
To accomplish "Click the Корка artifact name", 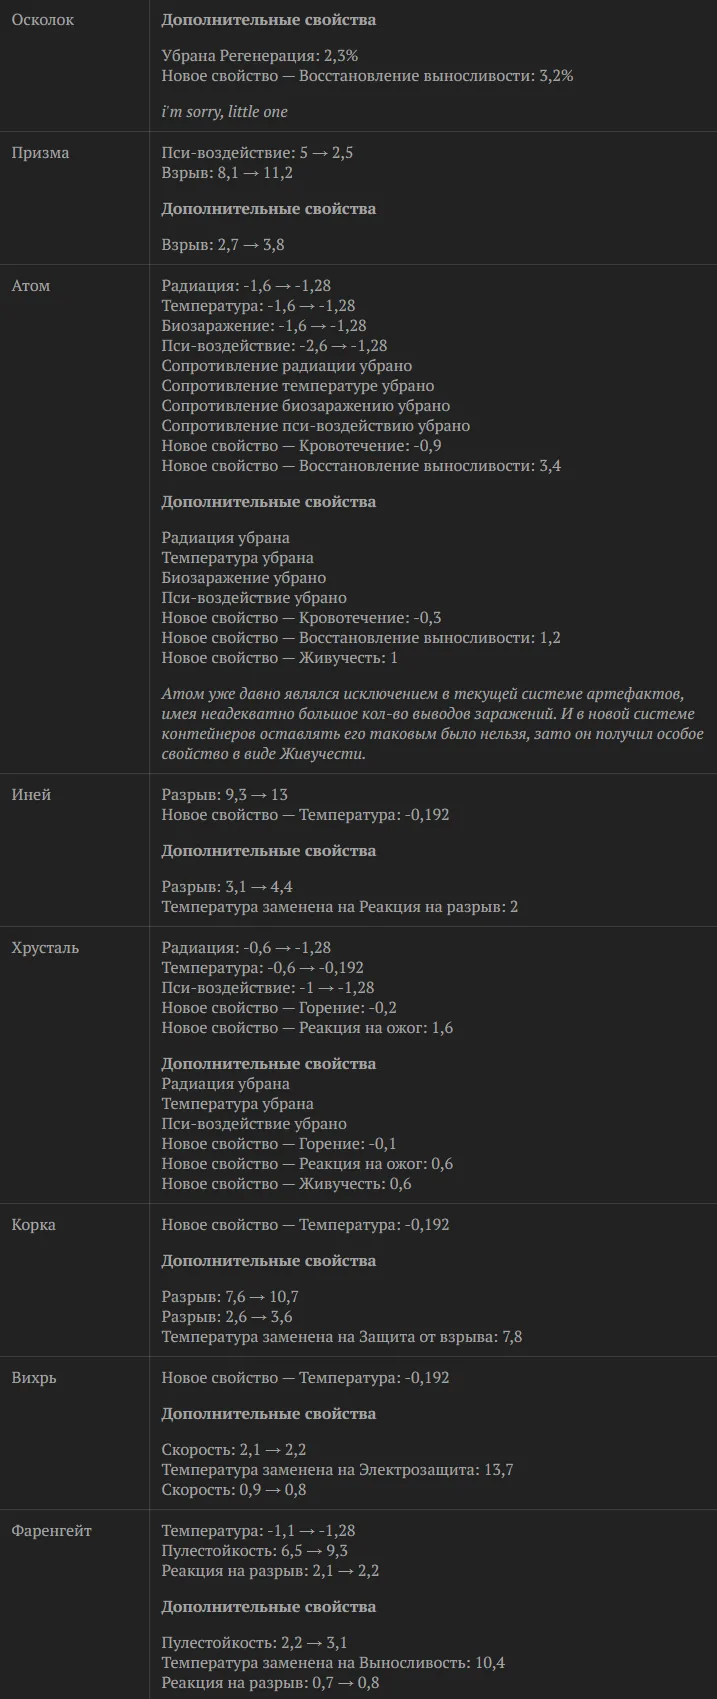I will (x=33, y=1225).
